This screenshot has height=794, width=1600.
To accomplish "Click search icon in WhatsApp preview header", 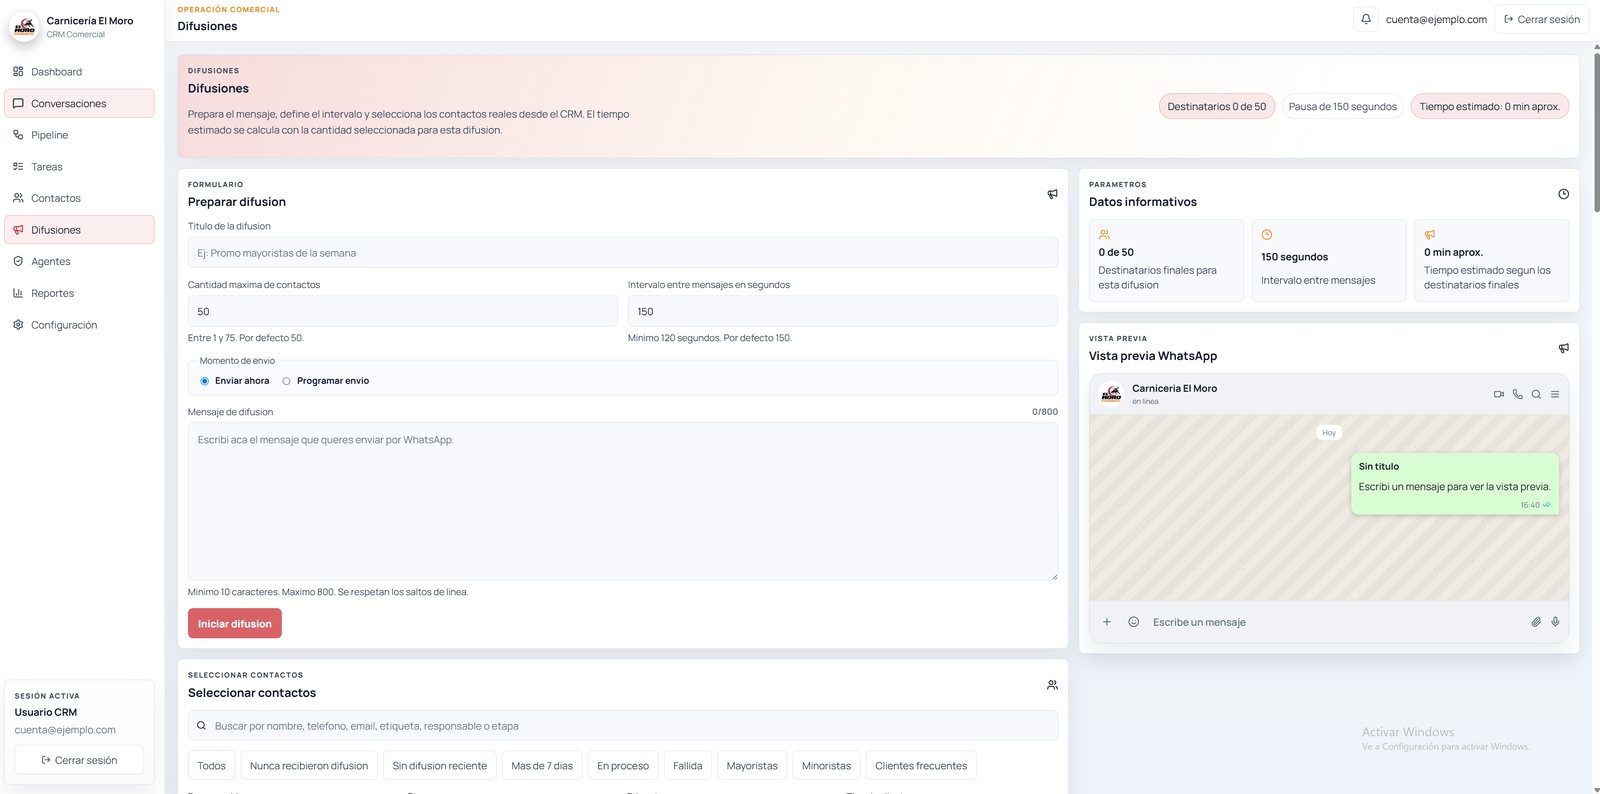I will (x=1536, y=394).
